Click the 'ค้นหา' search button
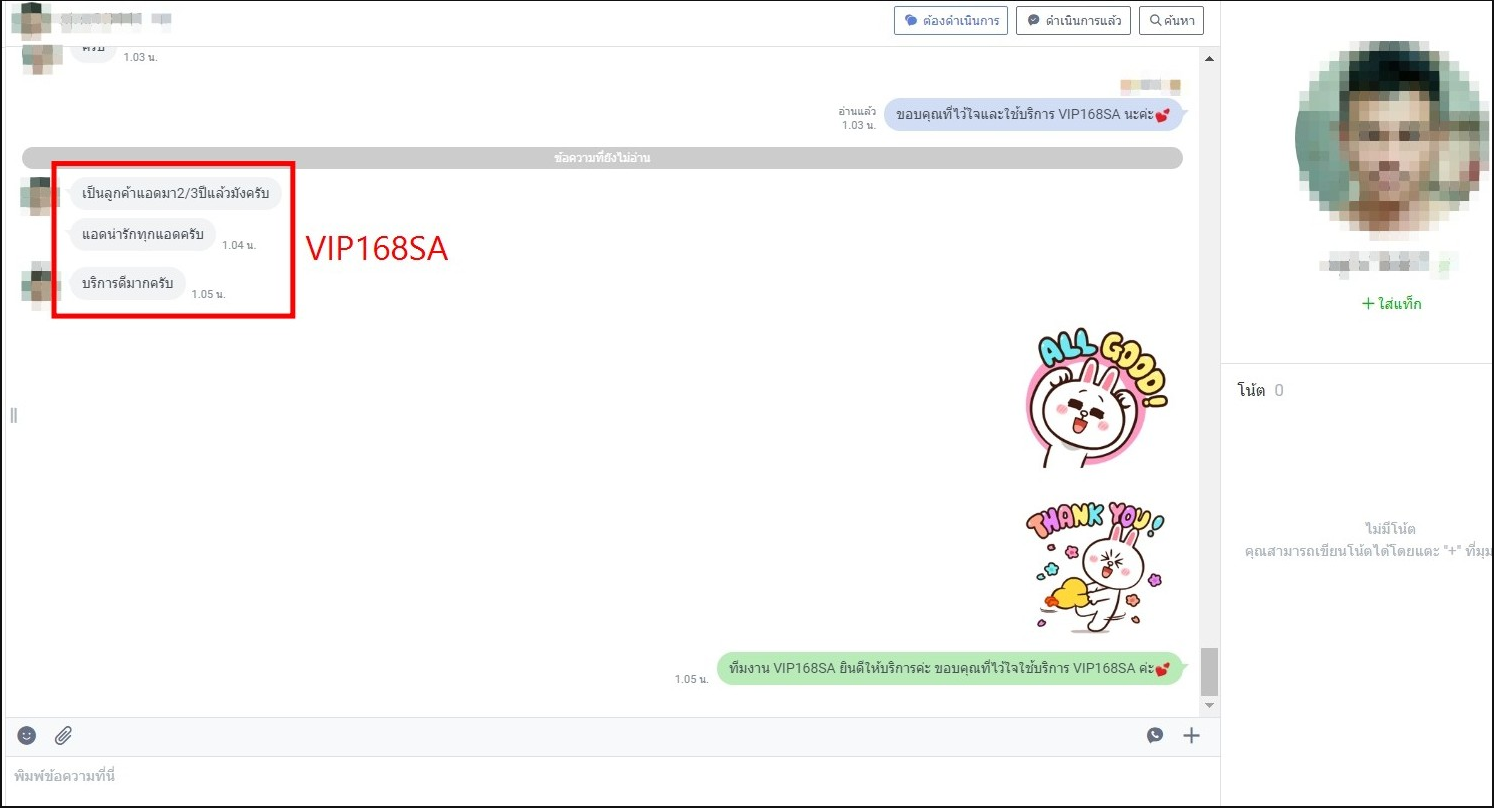 click(1171, 21)
